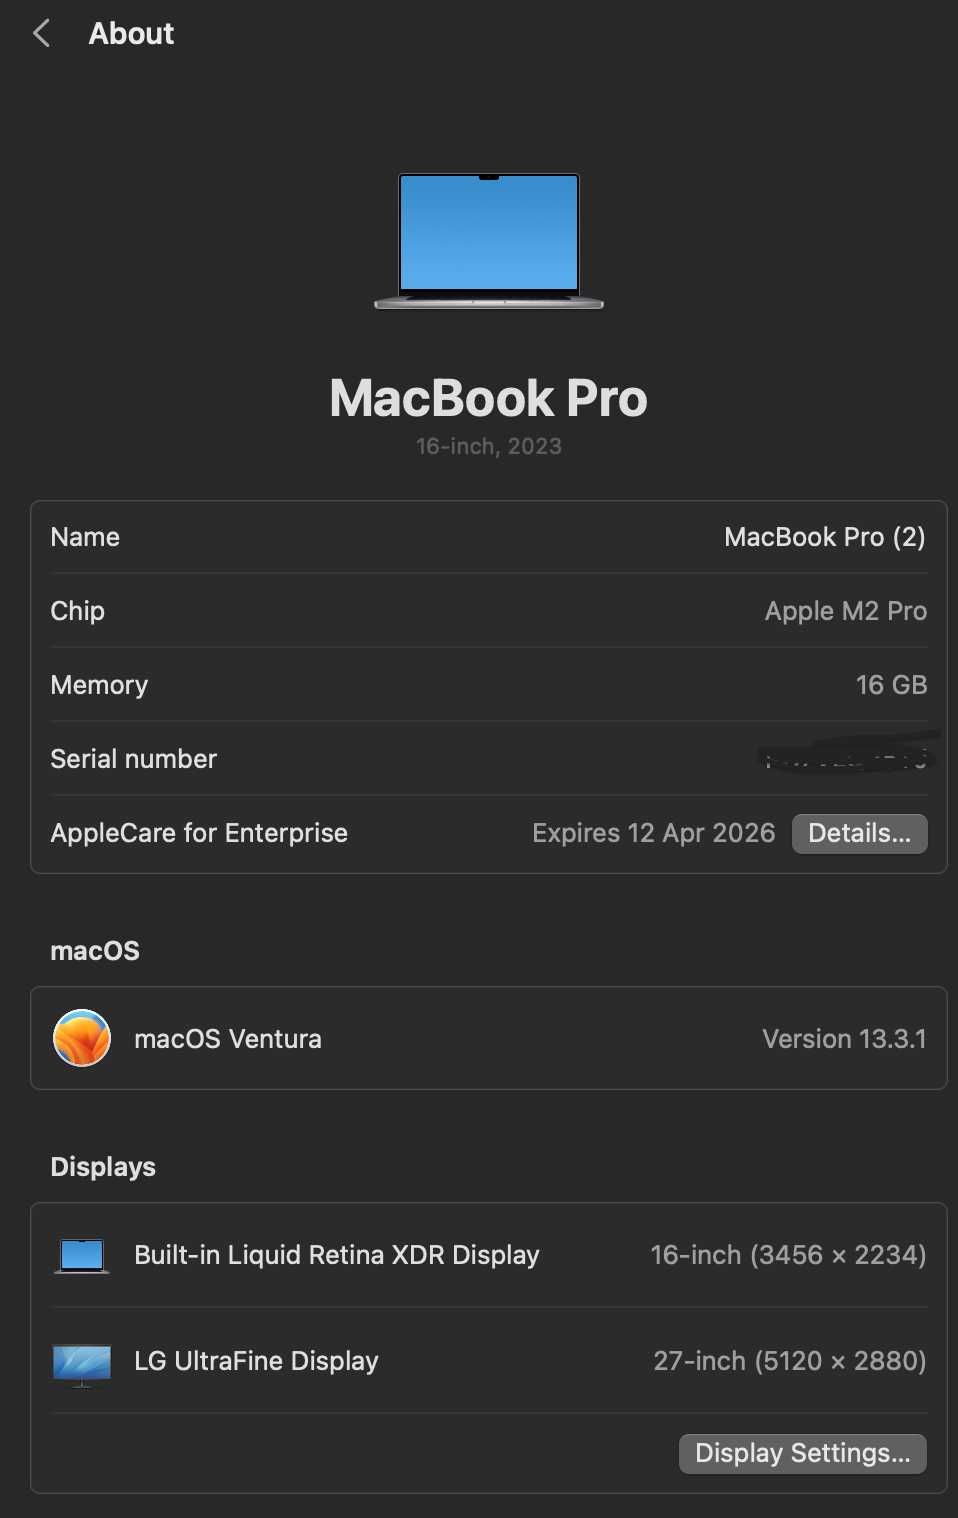Click the 16-inch, 2023 model text

pyautogui.click(x=489, y=446)
